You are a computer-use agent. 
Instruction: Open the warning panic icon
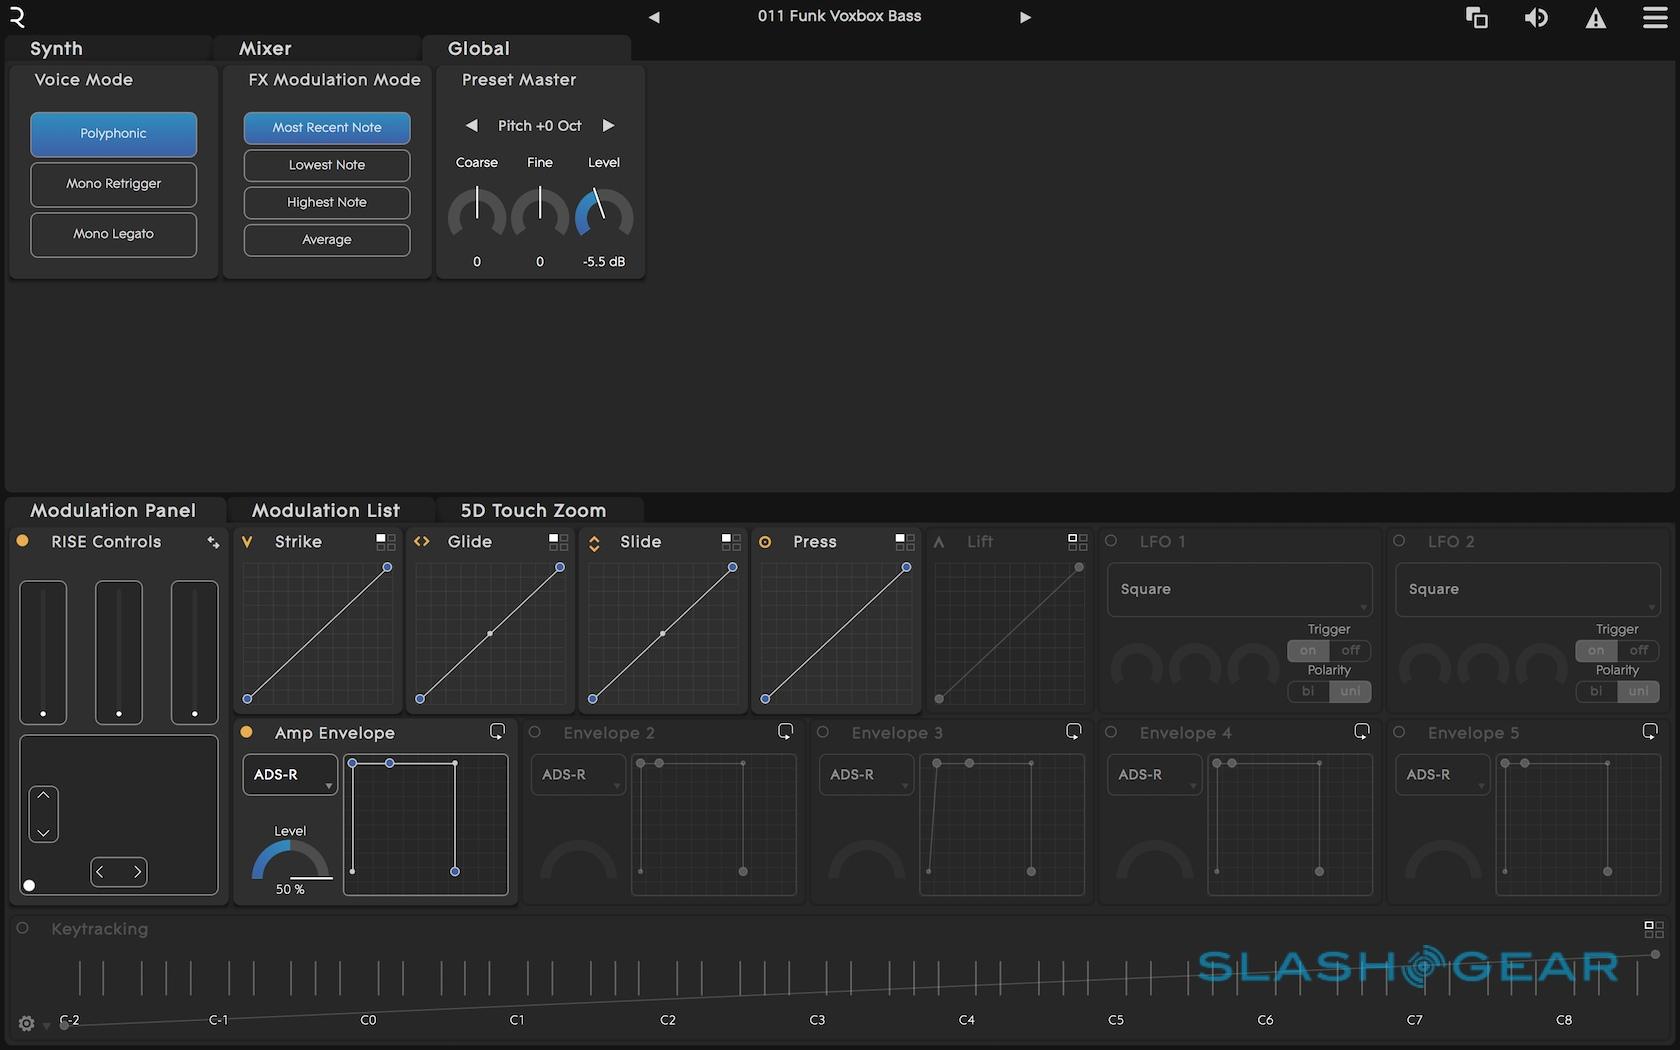1596,18
